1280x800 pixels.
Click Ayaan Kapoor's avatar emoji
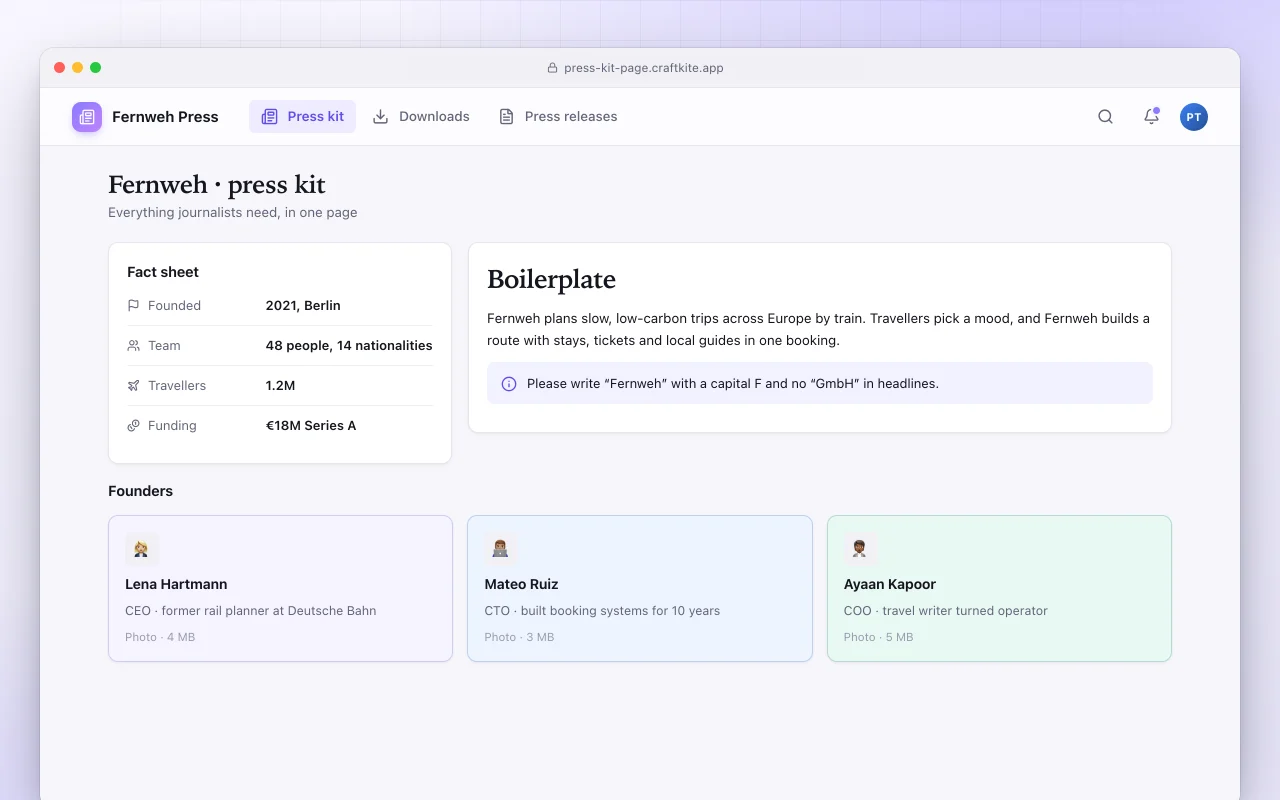point(860,549)
